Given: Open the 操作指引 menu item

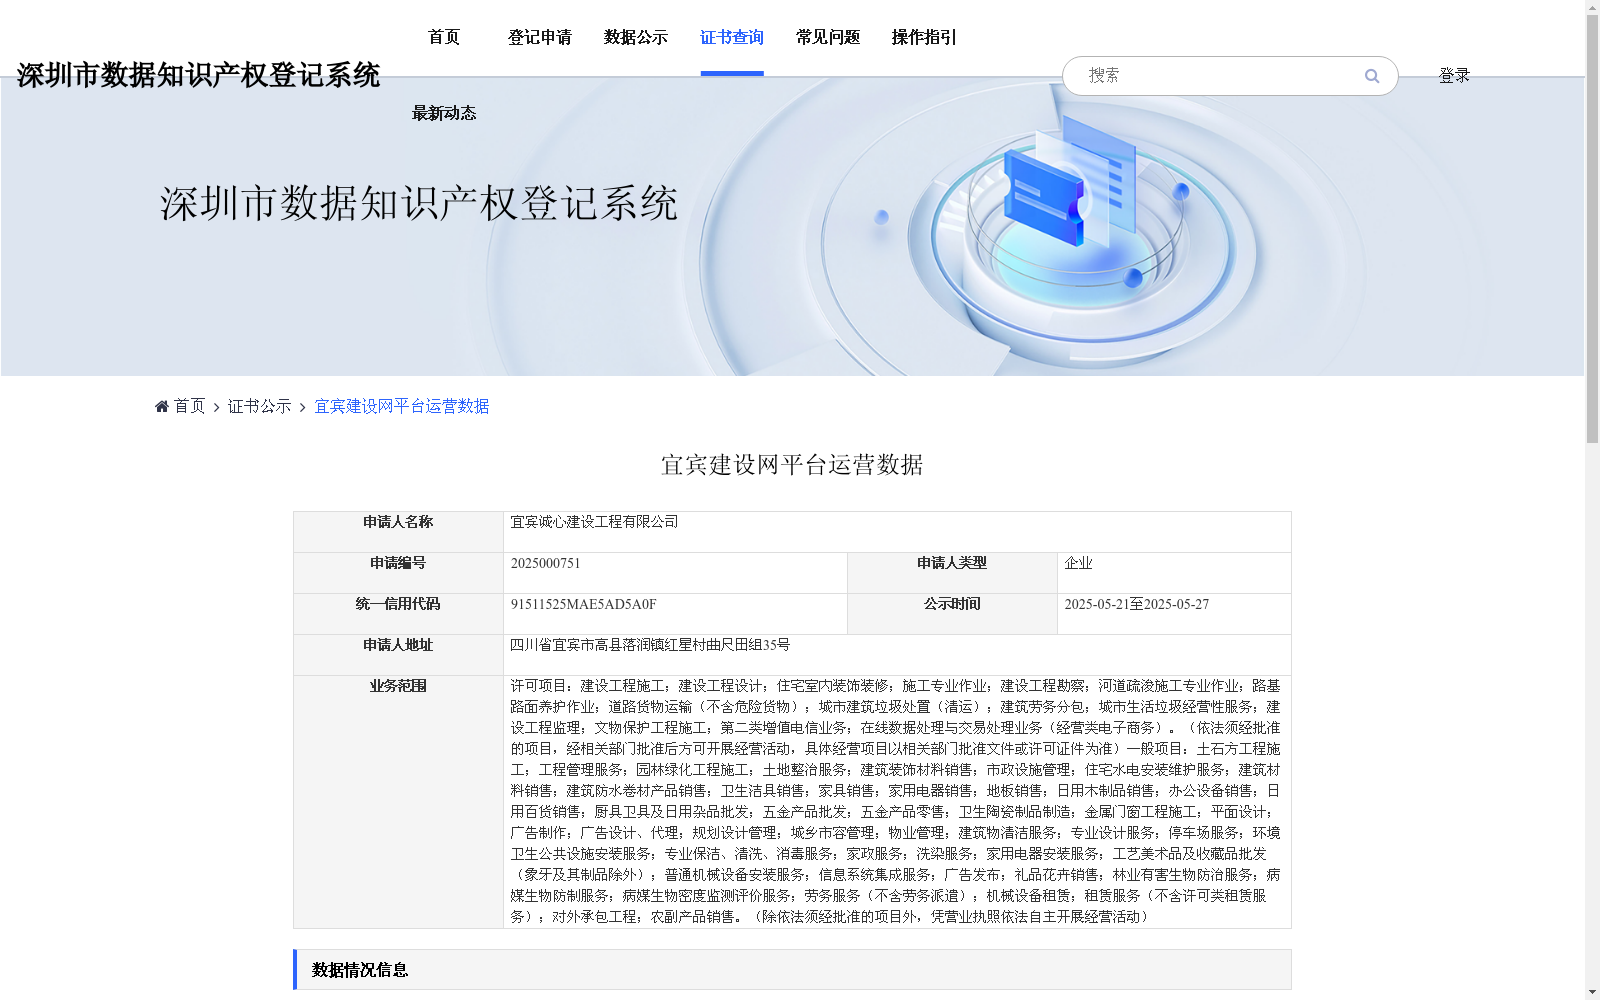Looking at the screenshot, I should point(924,37).
